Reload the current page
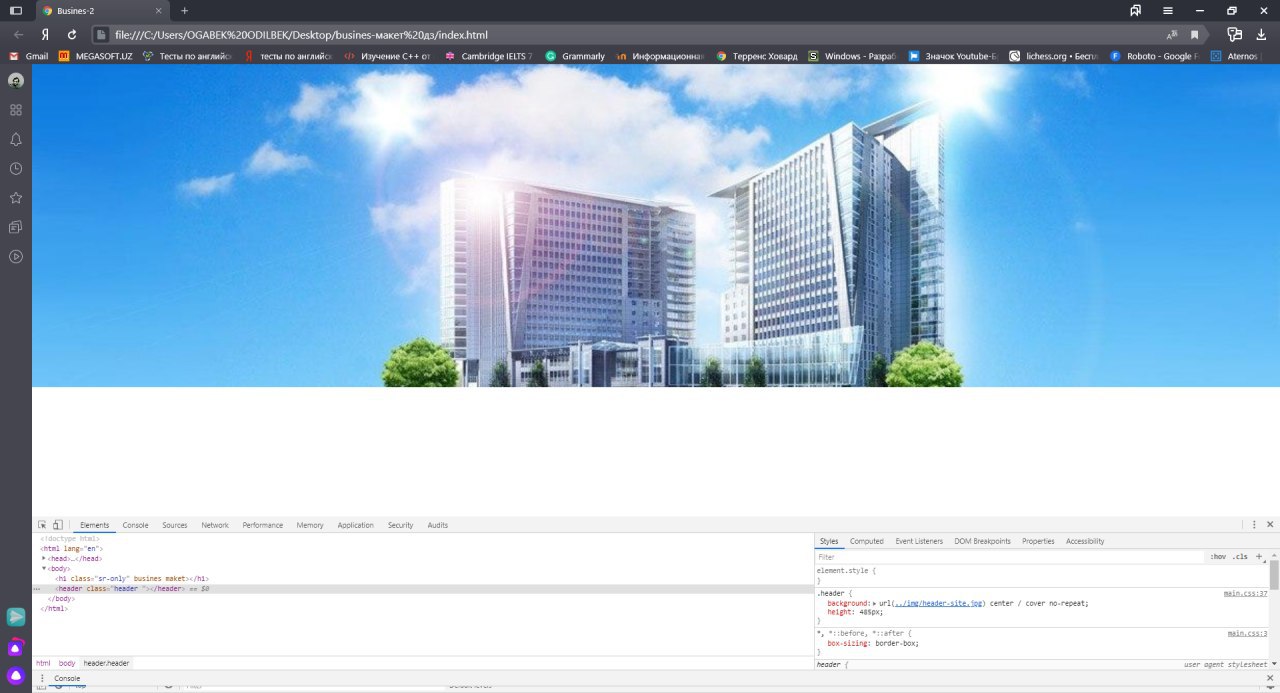This screenshot has width=1280, height=693. 72,34
